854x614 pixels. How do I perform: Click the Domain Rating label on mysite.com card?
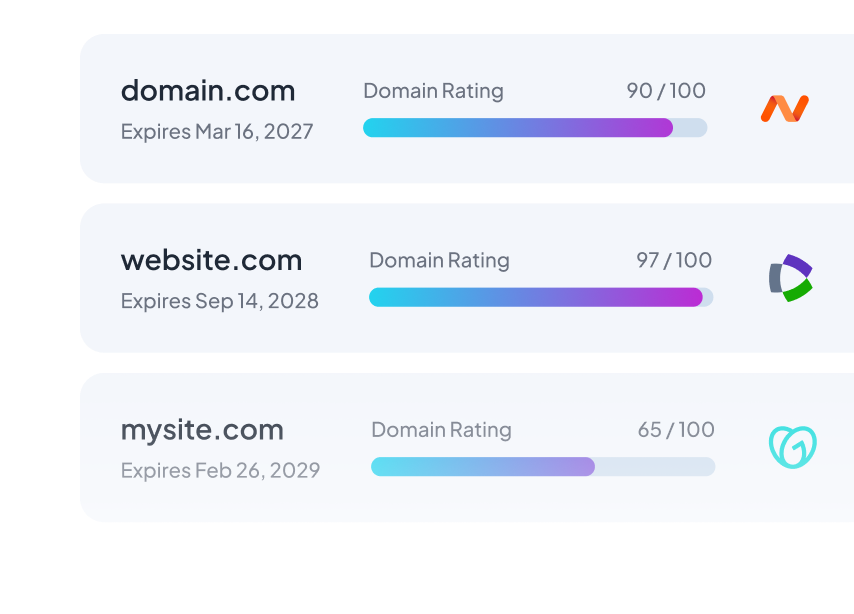click(x=441, y=429)
